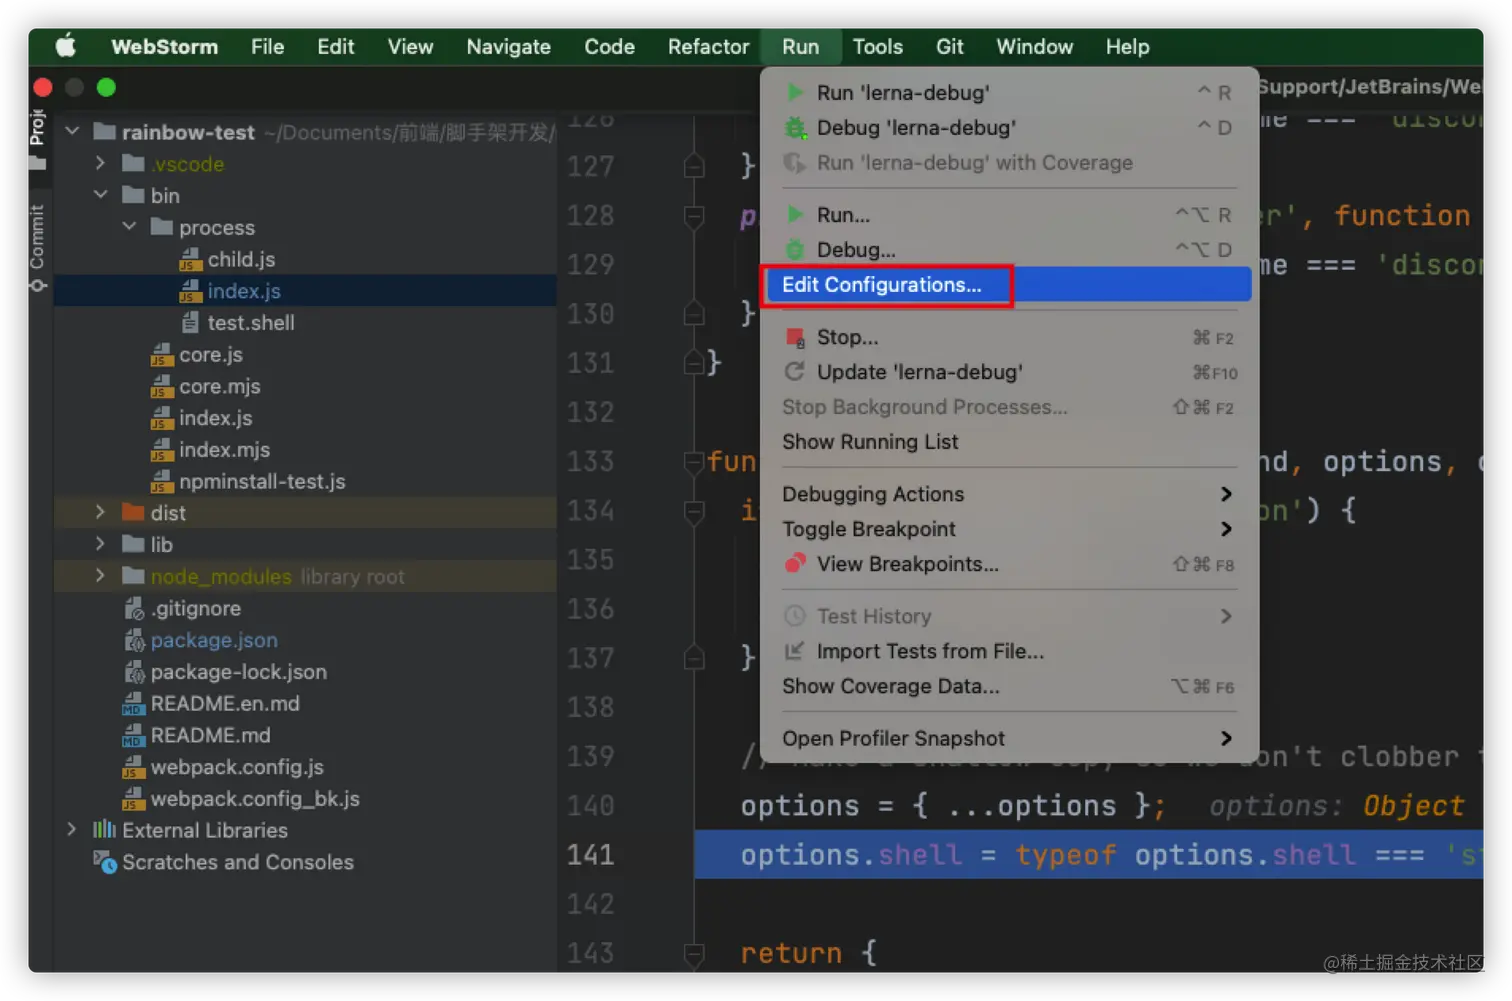Click the breakpoints icon beside View Breakpoints
Screen dimensions: 1512x1001
pyautogui.click(x=795, y=564)
